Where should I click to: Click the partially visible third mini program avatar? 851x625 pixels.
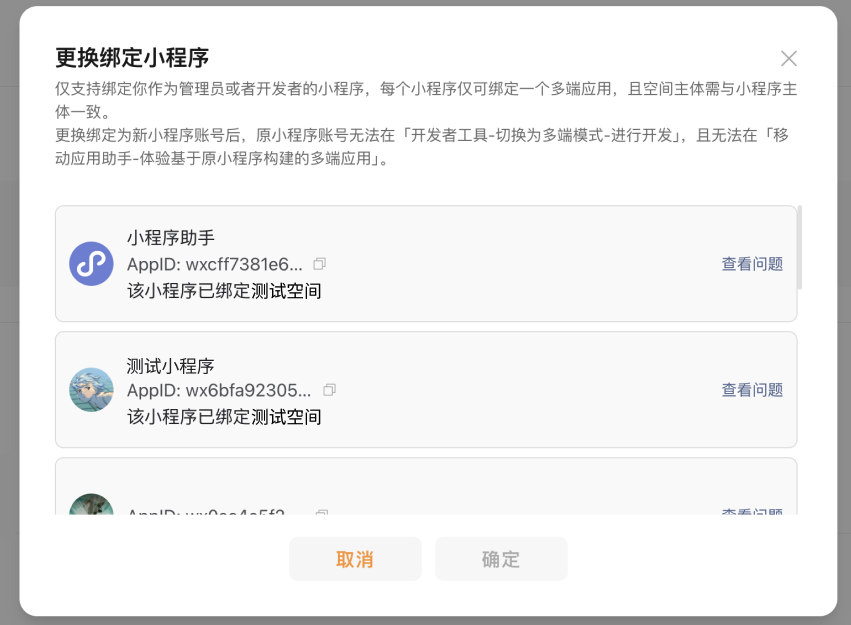91,506
